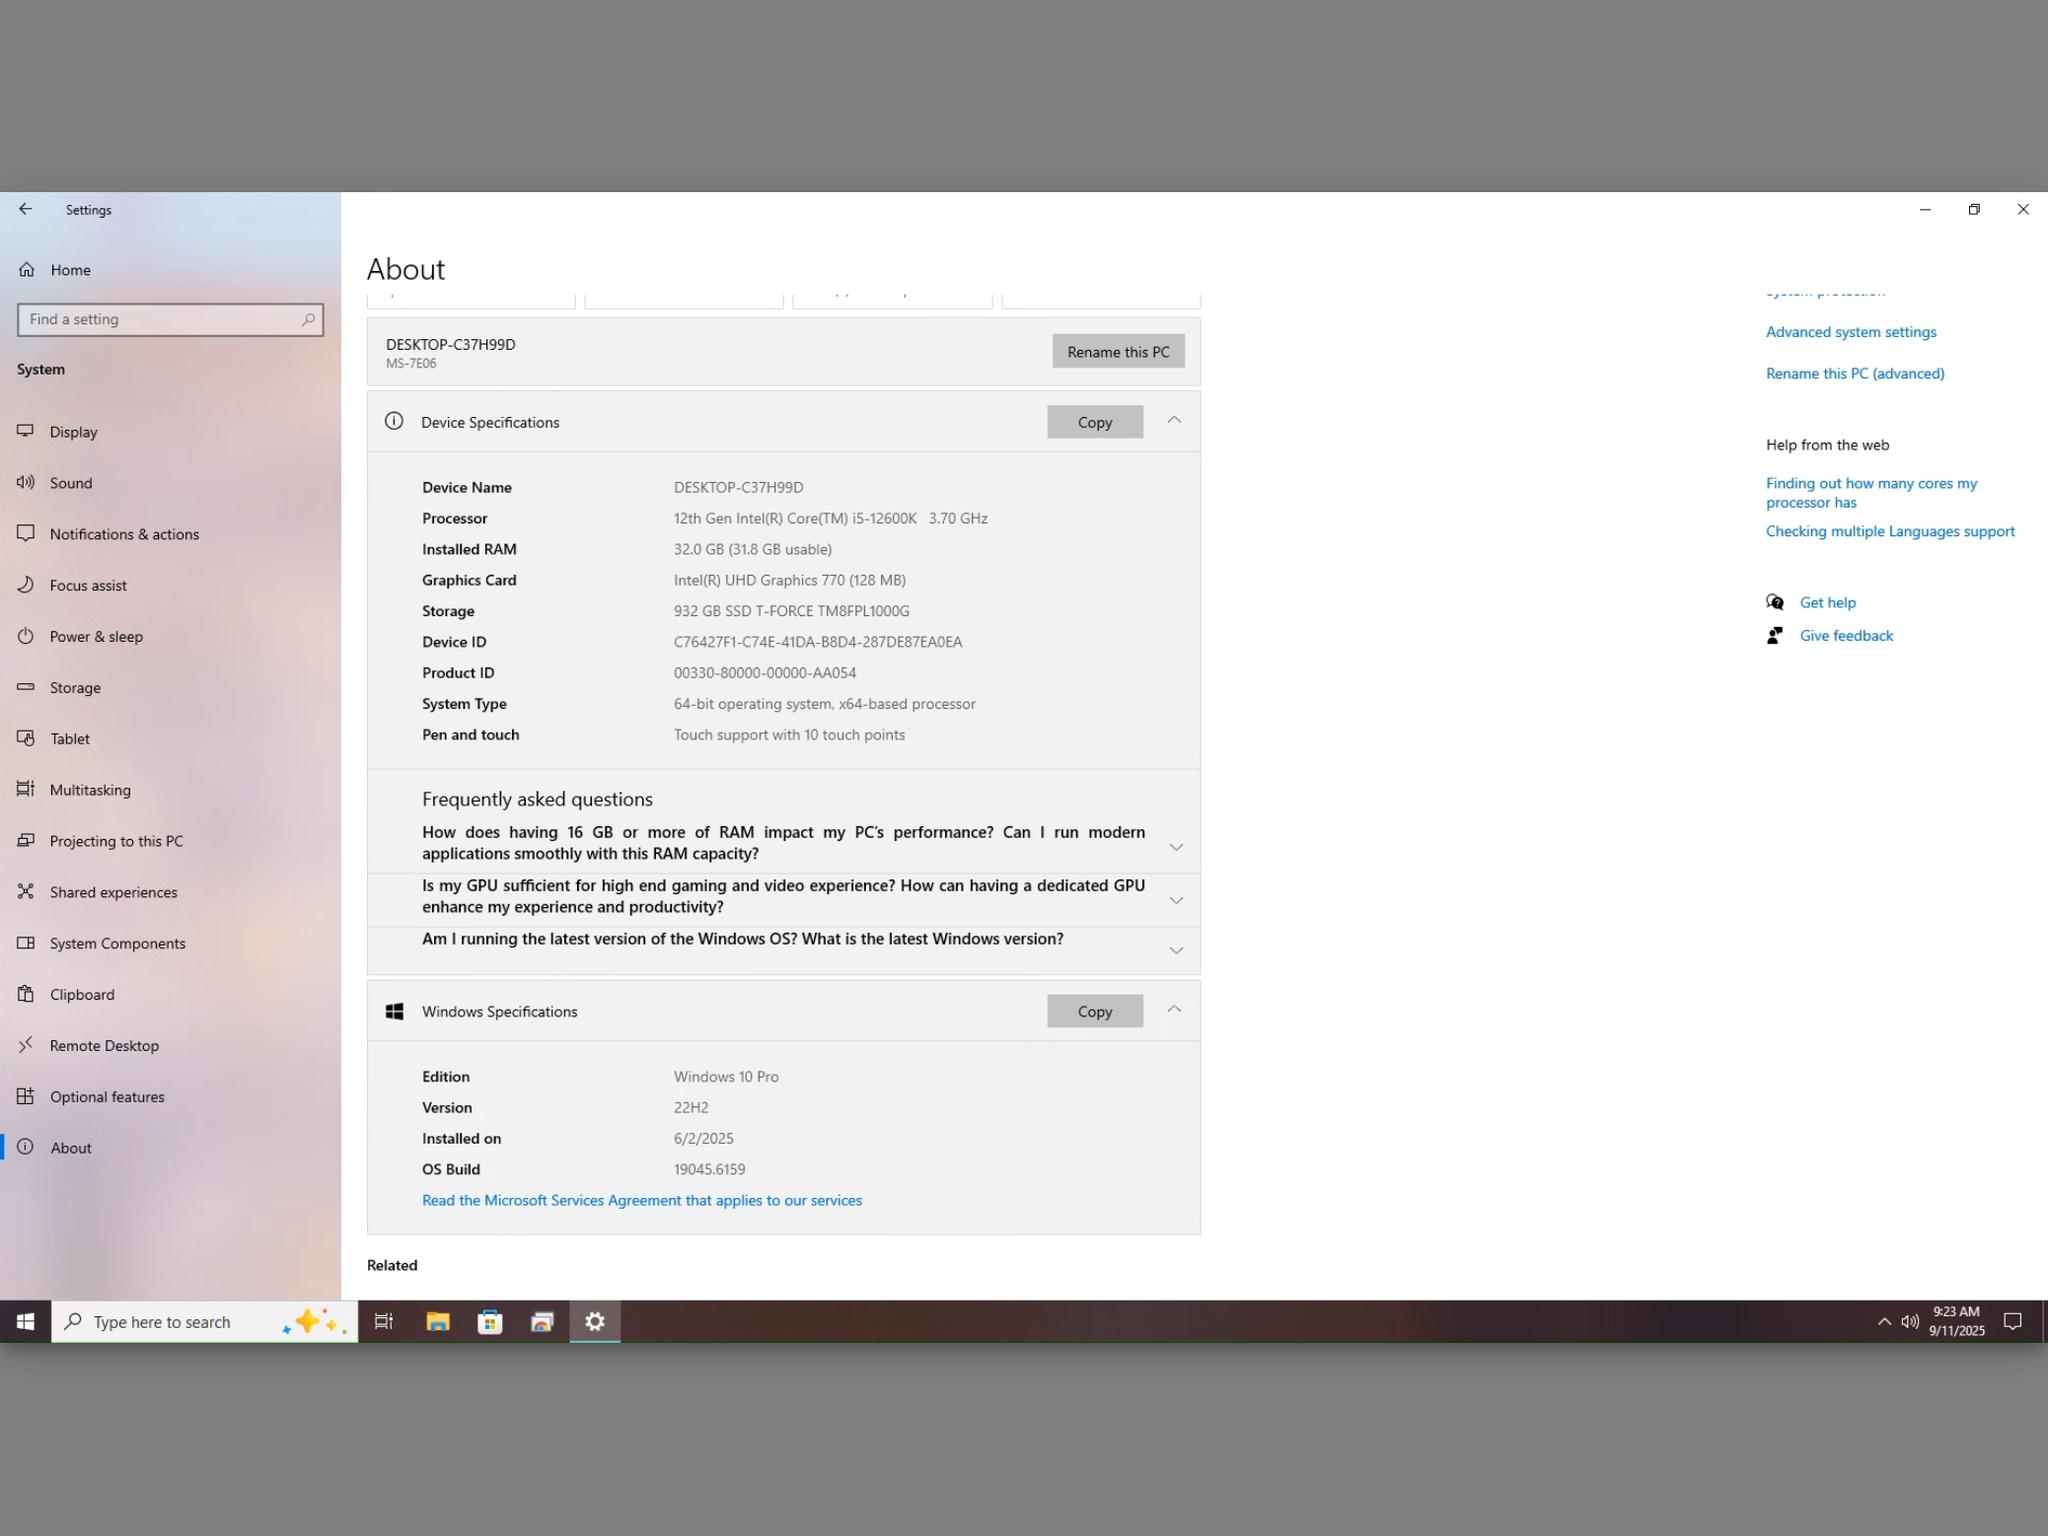This screenshot has width=2048, height=1536.
Task: Click the volume speaker tray icon
Action: (x=1910, y=1322)
